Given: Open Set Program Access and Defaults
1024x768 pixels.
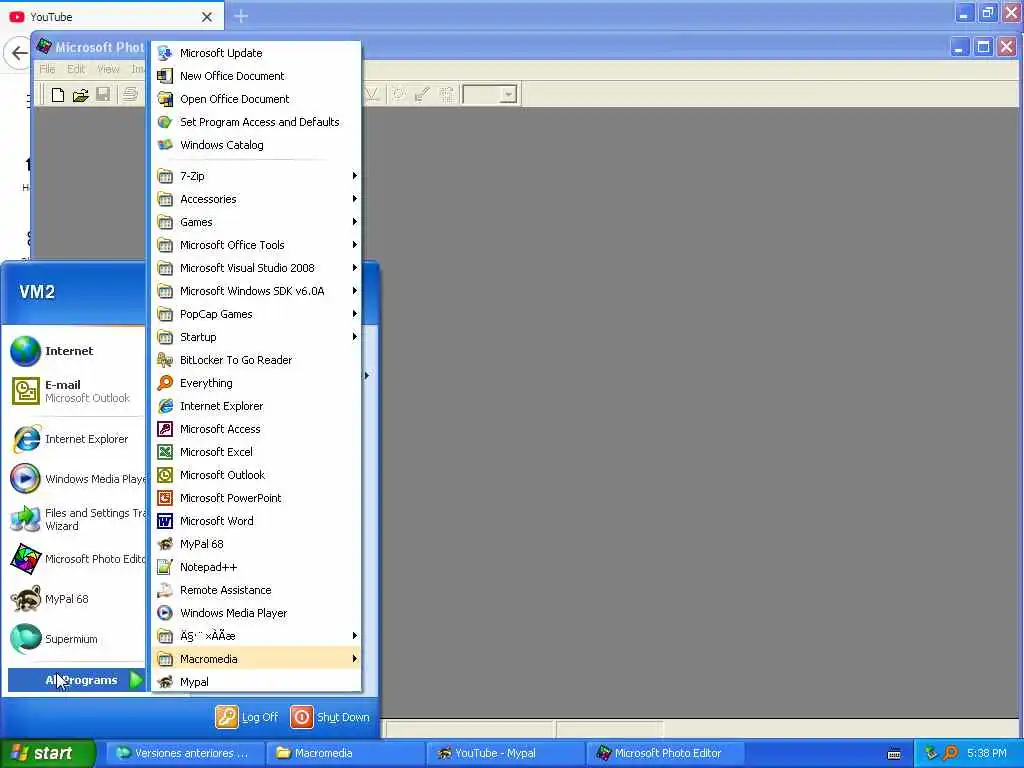Looking at the screenshot, I should tap(256, 121).
